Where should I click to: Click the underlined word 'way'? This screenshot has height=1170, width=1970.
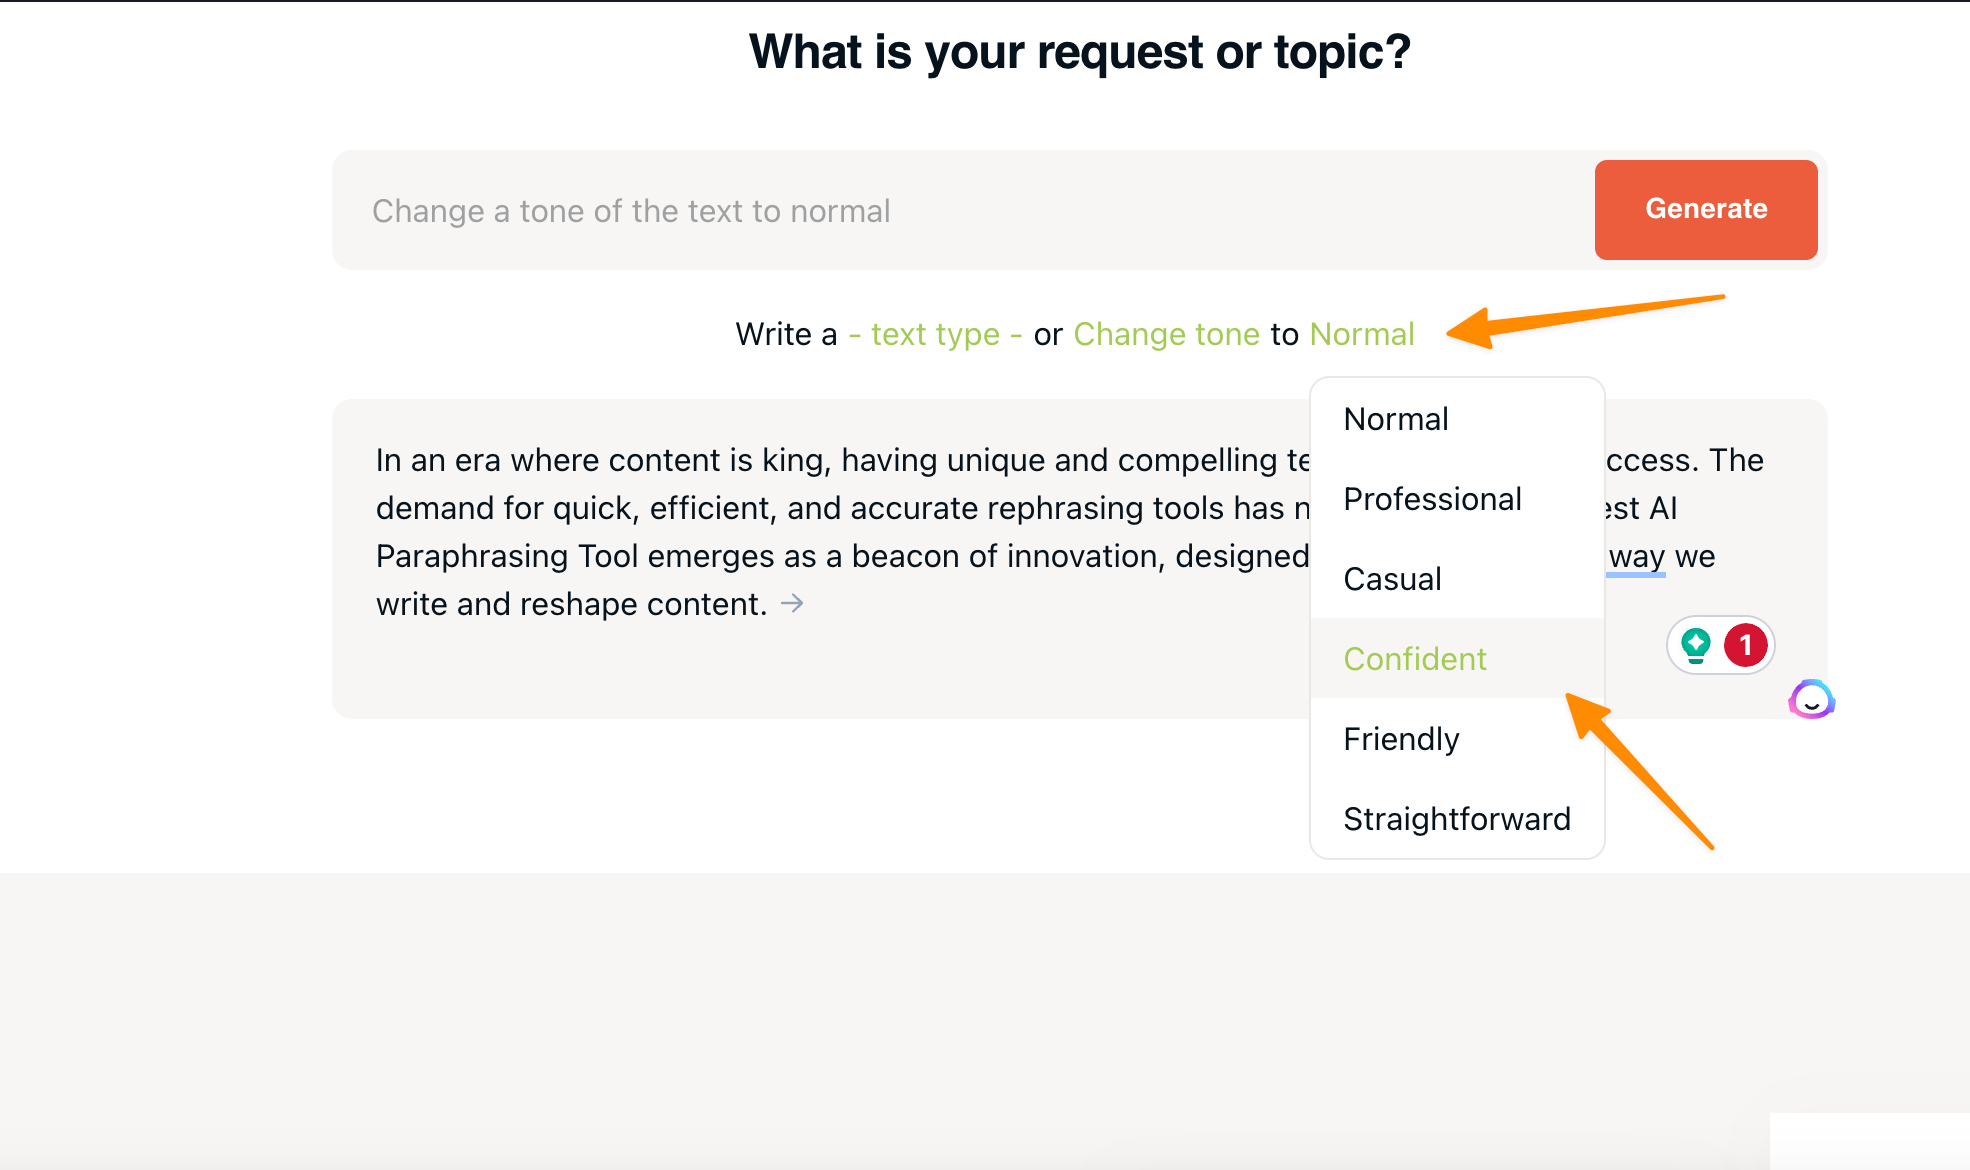pos(1636,556)
